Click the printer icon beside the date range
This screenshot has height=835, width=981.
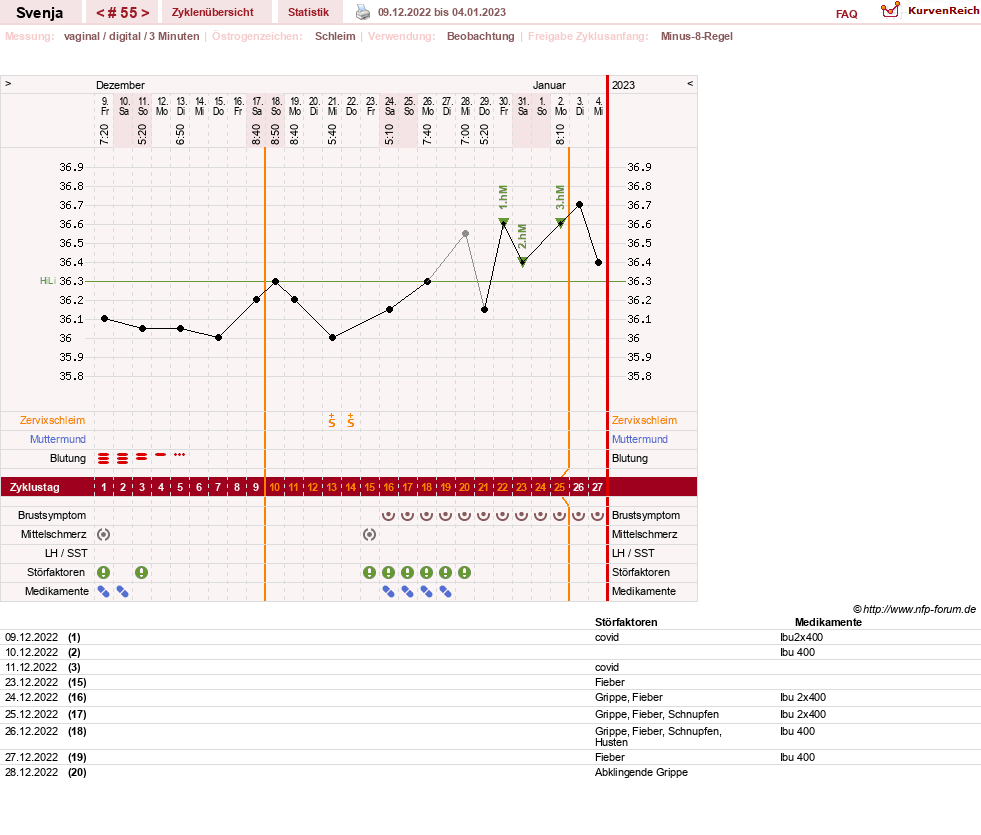pyautogui.click(x=363, y=12)
